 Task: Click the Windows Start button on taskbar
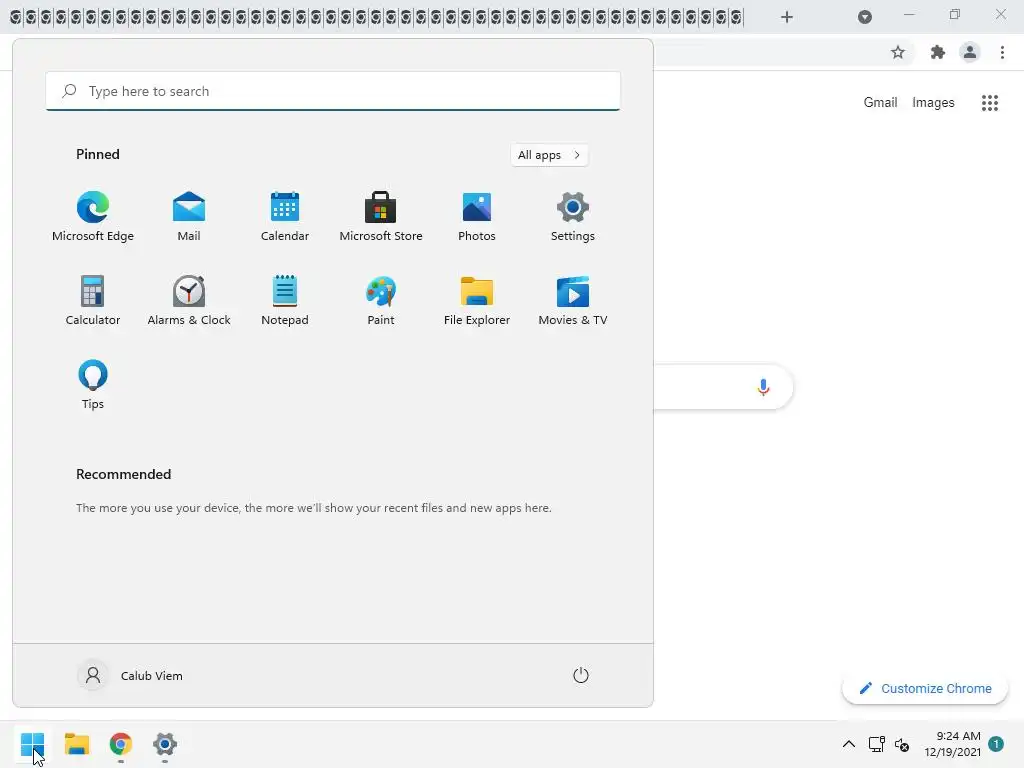(x=32, y=744)
